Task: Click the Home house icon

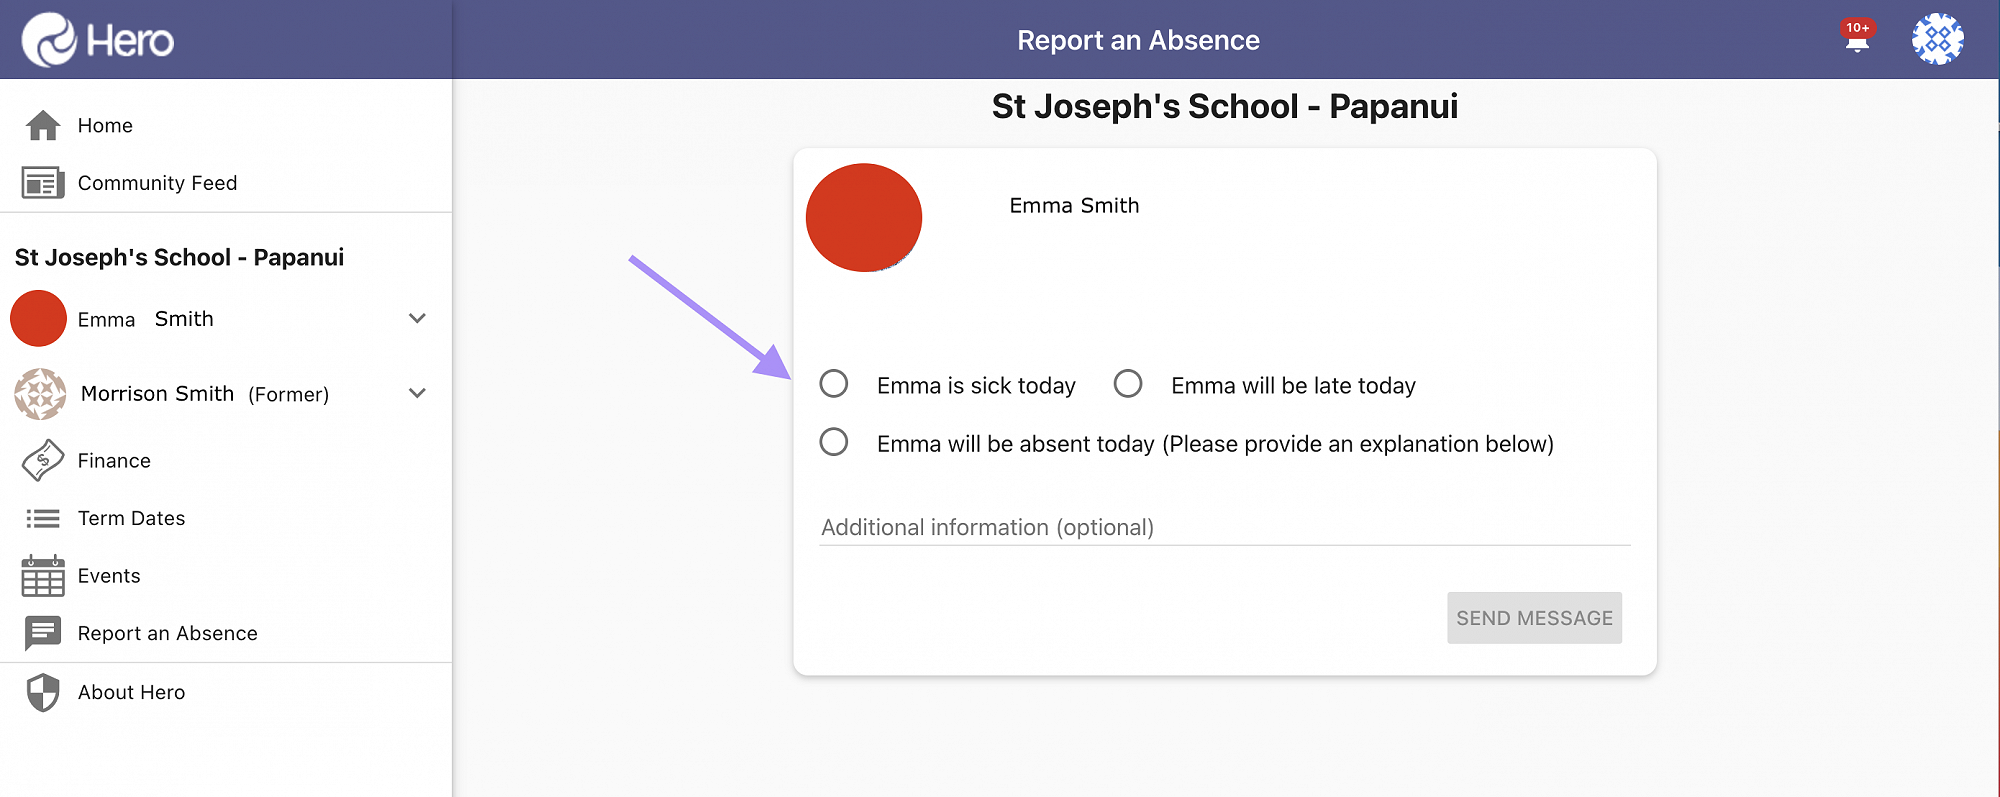Action: point(43,126)
